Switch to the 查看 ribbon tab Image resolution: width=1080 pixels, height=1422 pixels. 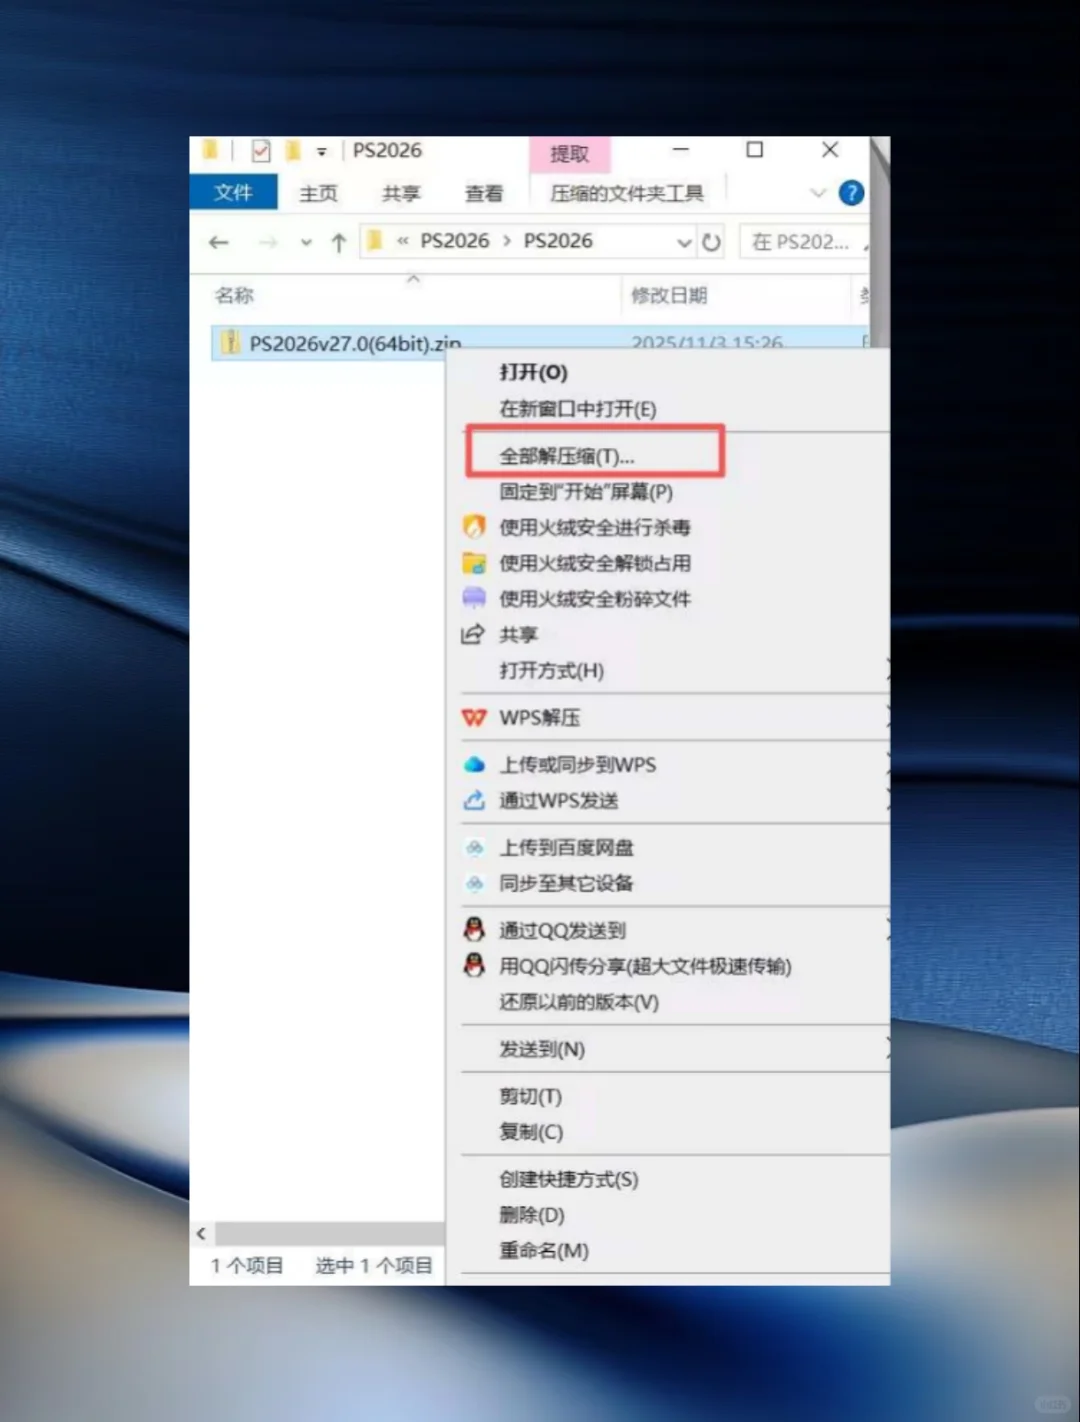coord(484,193)
